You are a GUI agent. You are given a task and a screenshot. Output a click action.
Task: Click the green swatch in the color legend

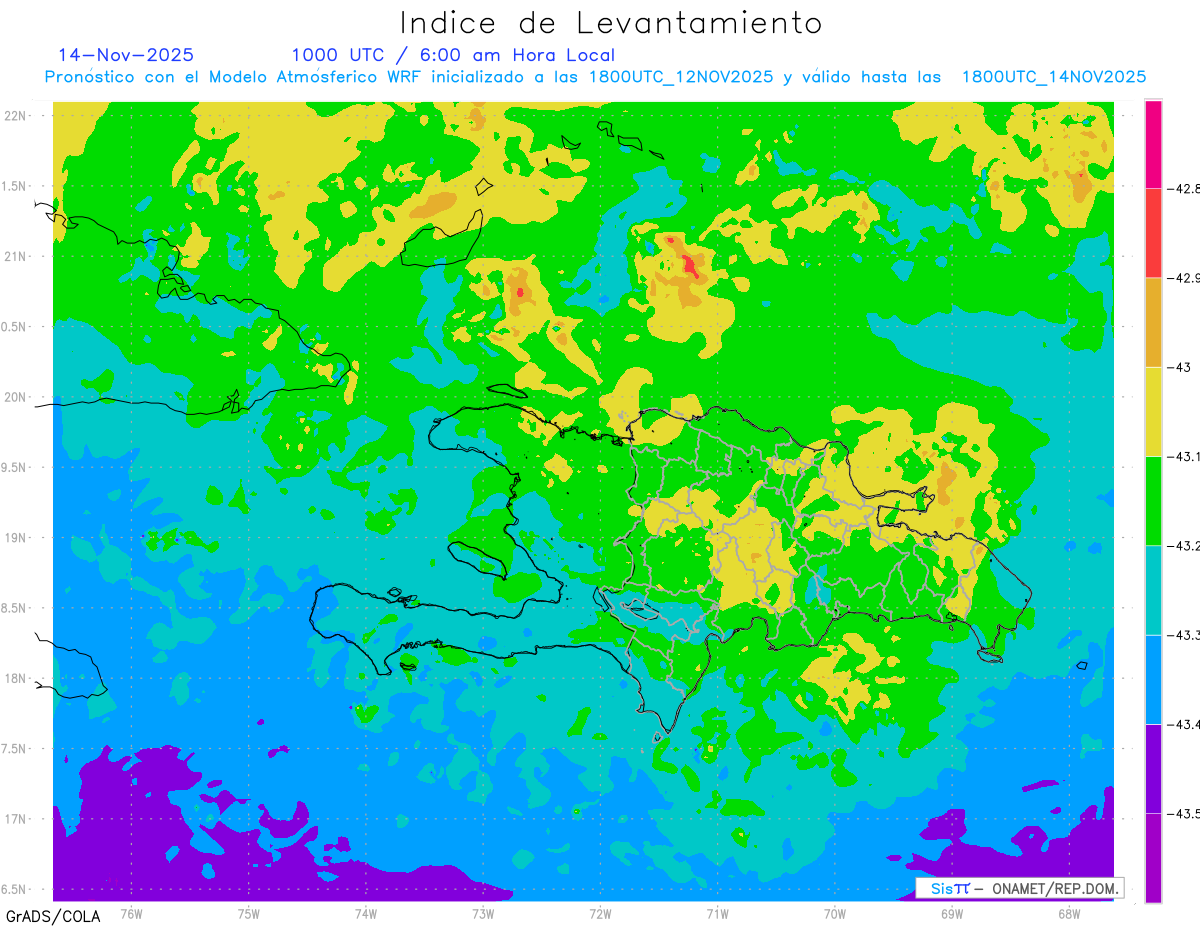click(x=1153, y=500)
